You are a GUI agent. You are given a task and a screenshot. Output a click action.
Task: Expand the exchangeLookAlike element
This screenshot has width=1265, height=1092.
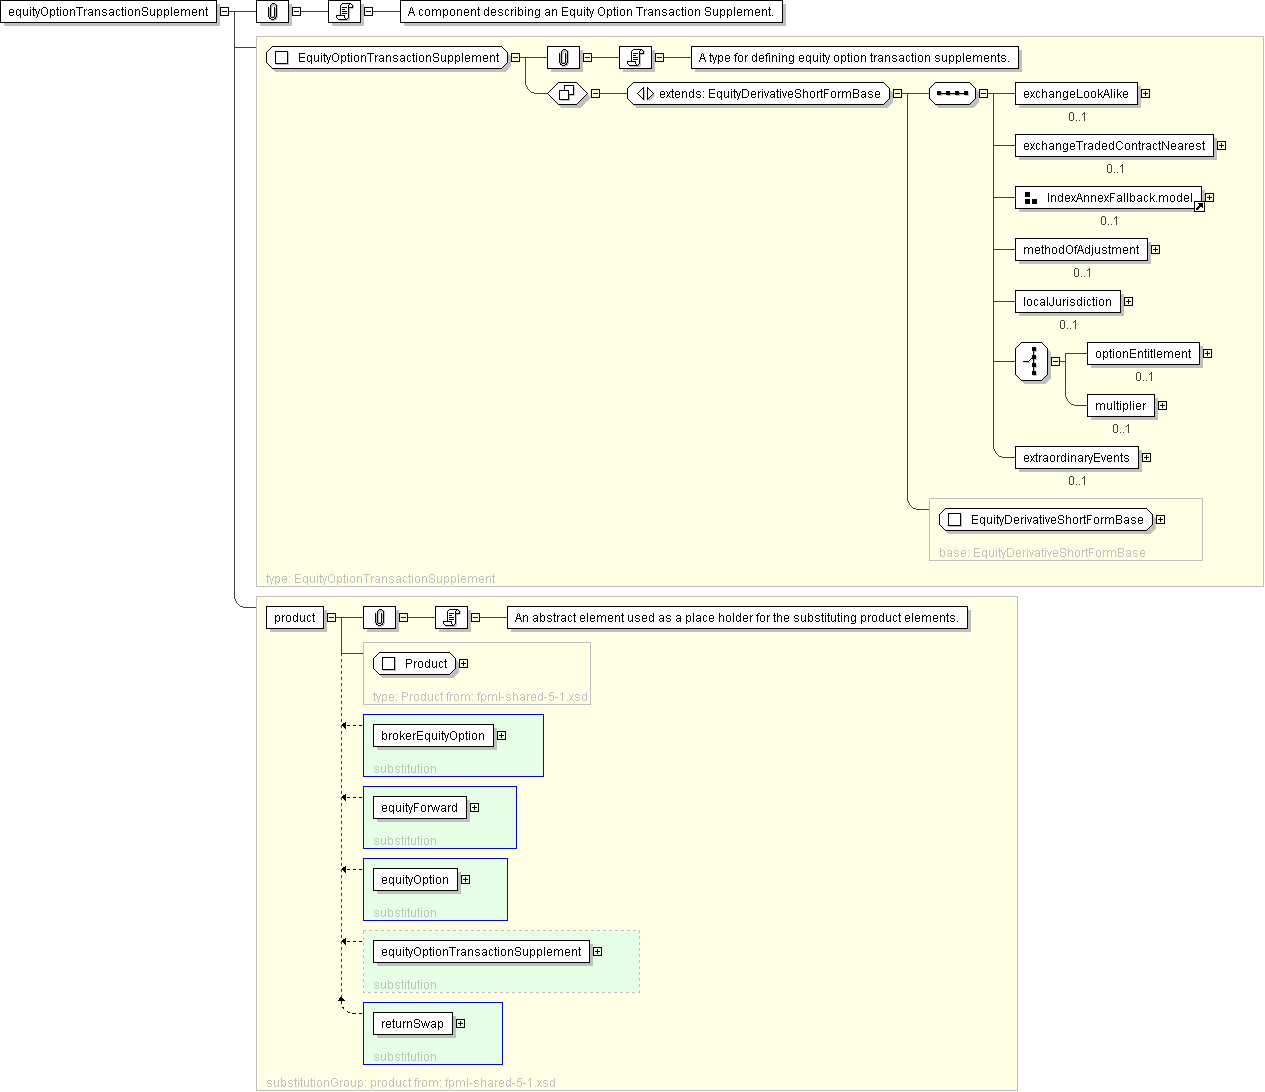point(1145,94)
